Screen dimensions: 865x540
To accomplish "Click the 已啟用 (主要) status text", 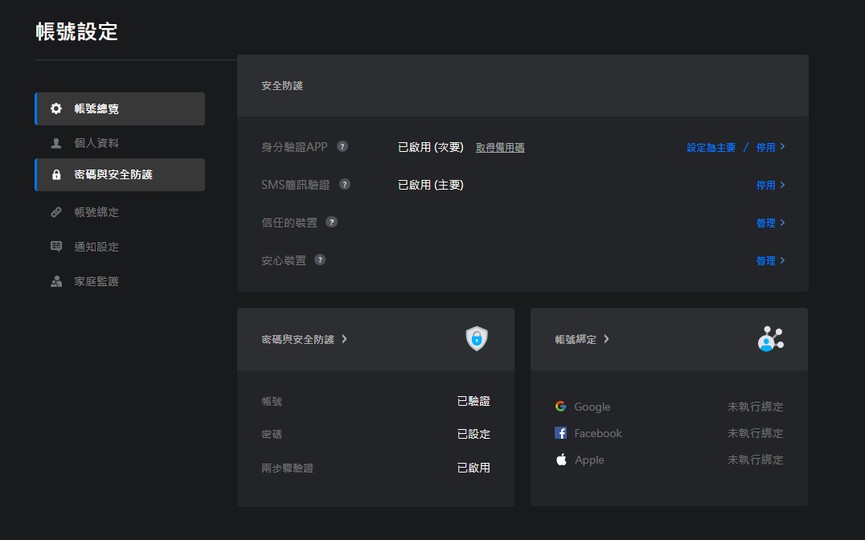I will pos(431,185).
